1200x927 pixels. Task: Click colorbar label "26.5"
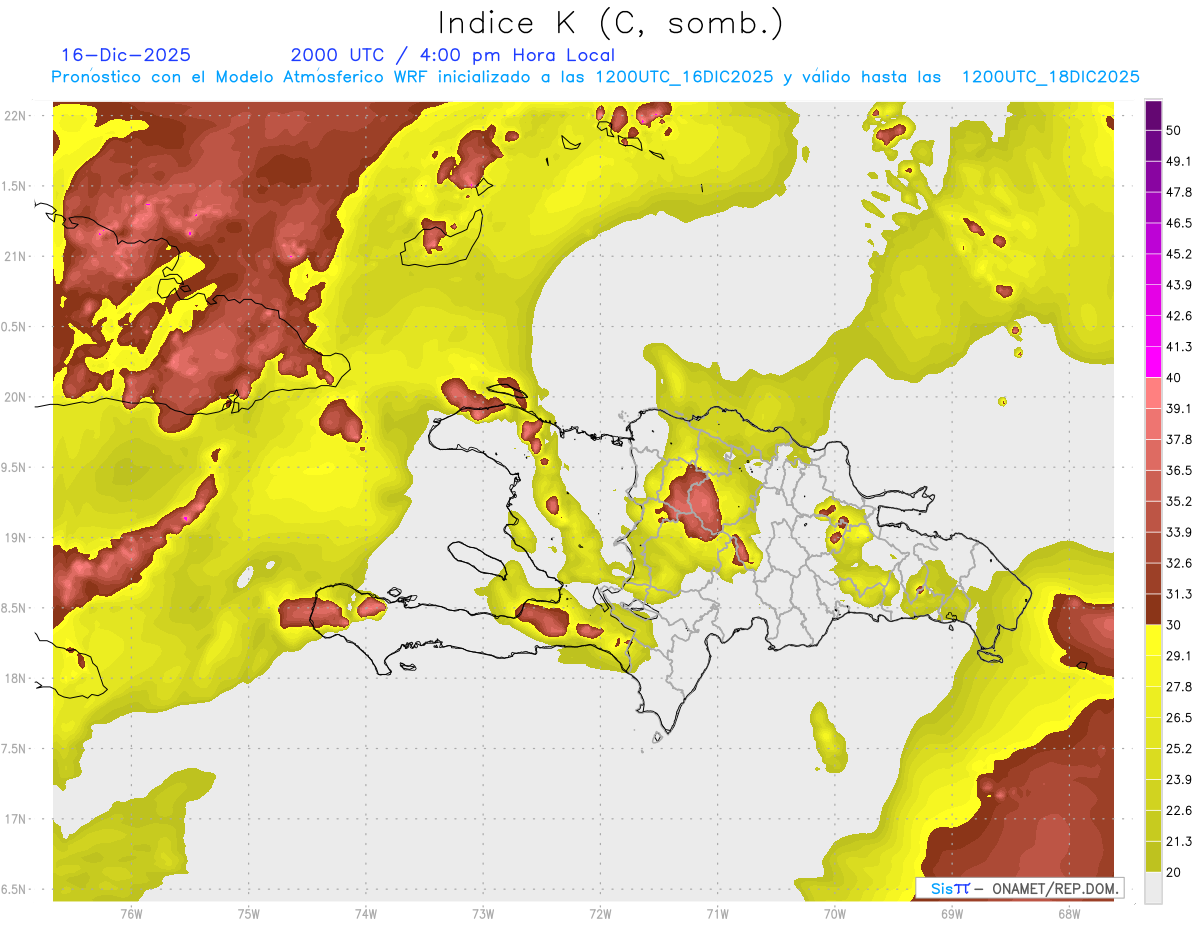(1179, 717)
